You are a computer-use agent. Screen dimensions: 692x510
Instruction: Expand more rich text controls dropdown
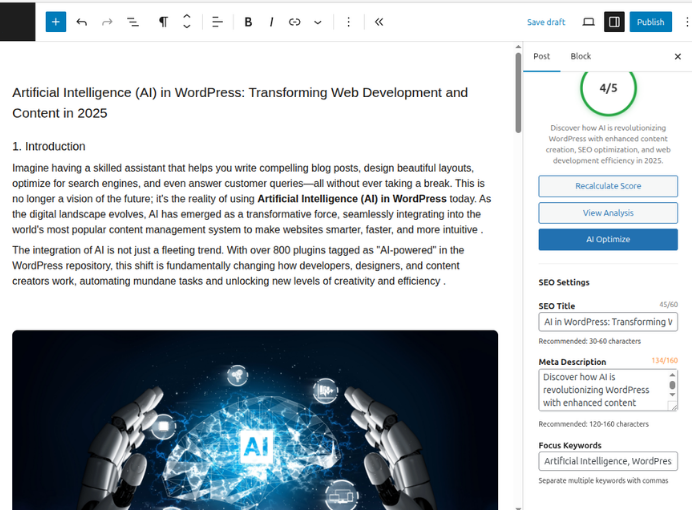pos(318,22)
